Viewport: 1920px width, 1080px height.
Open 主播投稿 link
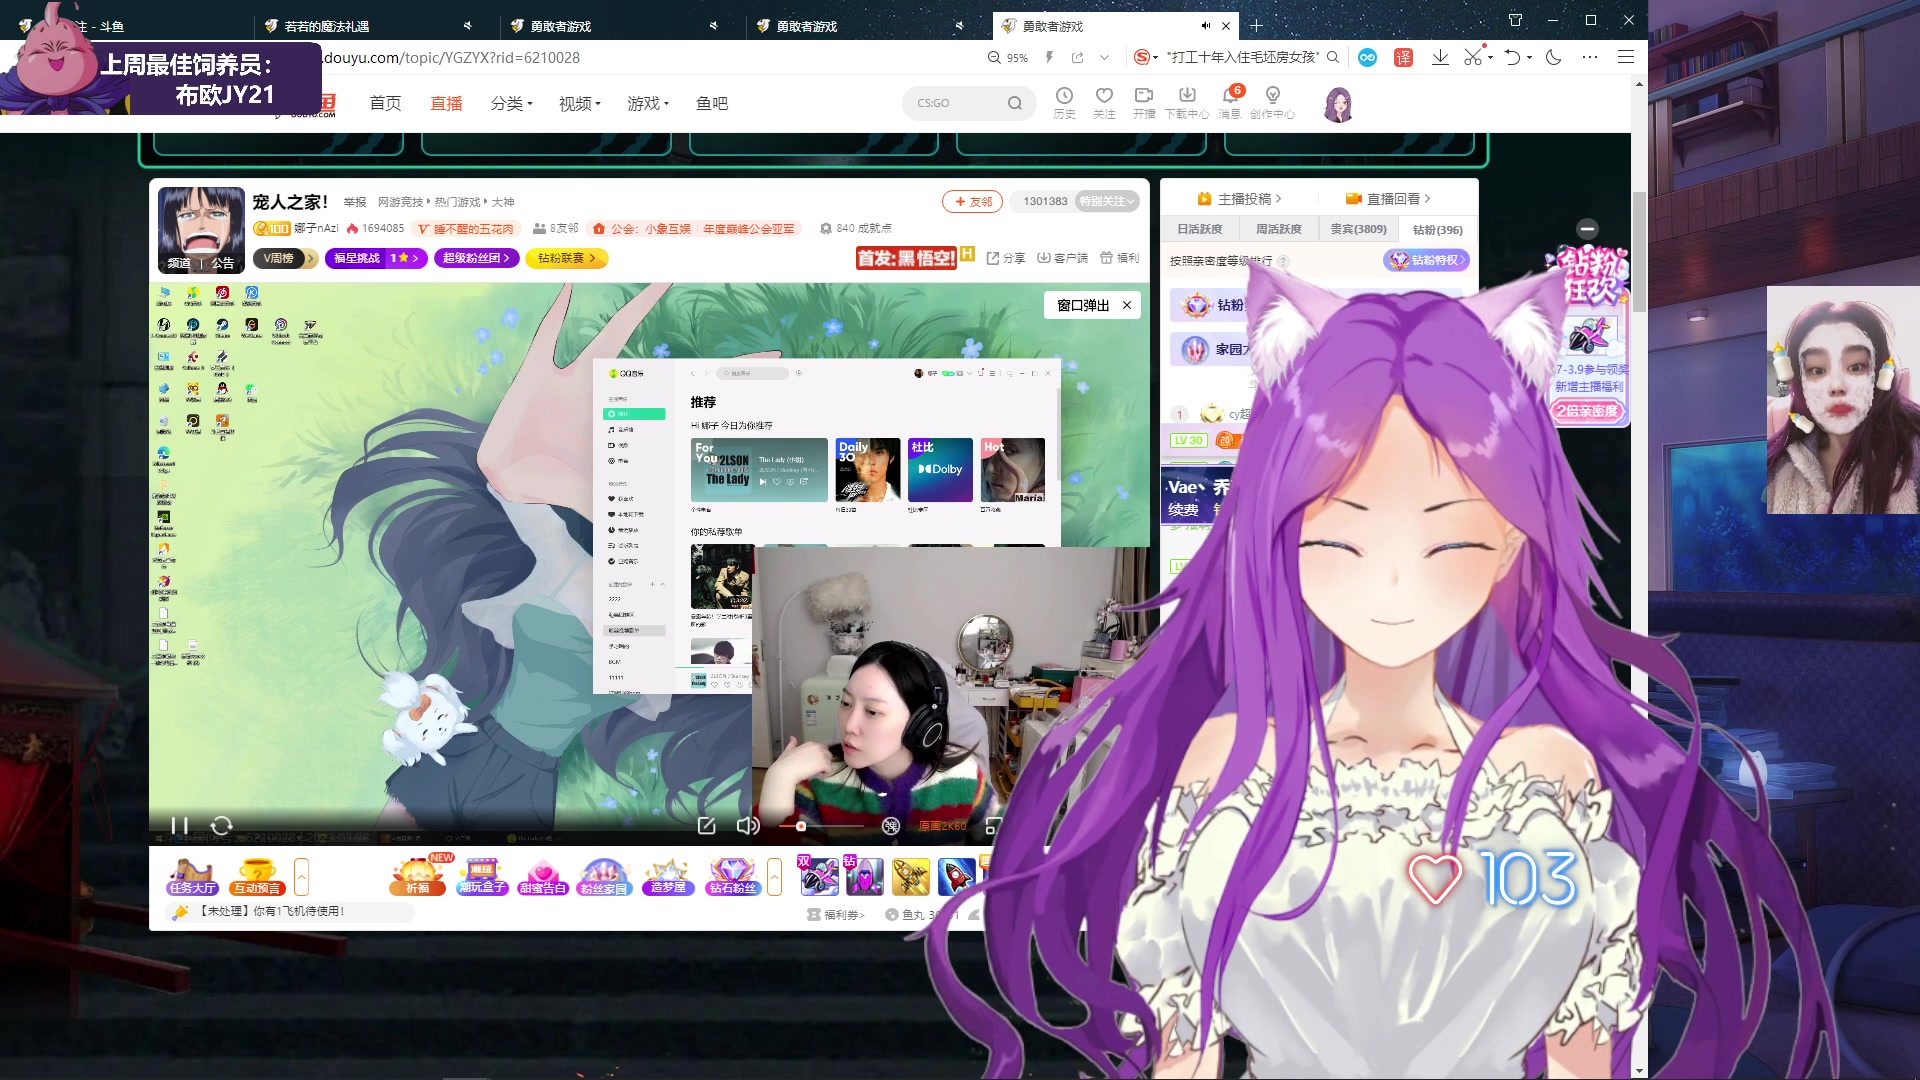[x=1239, y=198]
